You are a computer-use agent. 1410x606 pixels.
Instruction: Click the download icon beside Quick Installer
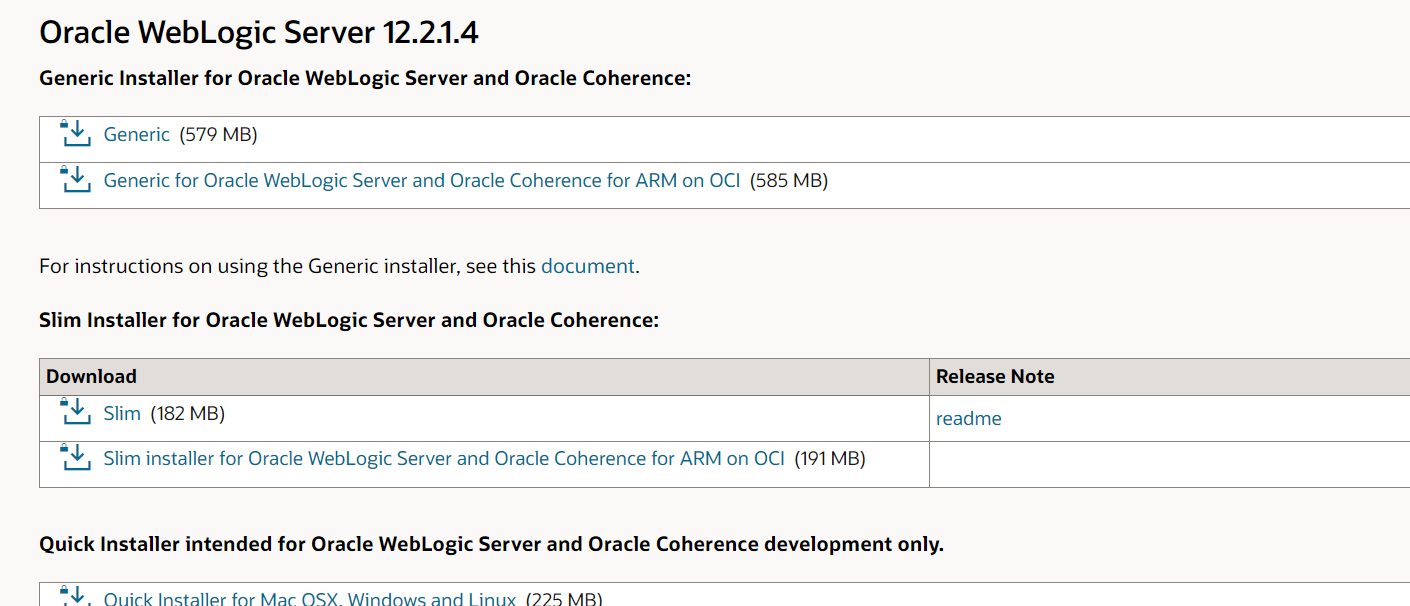(76, 596)
